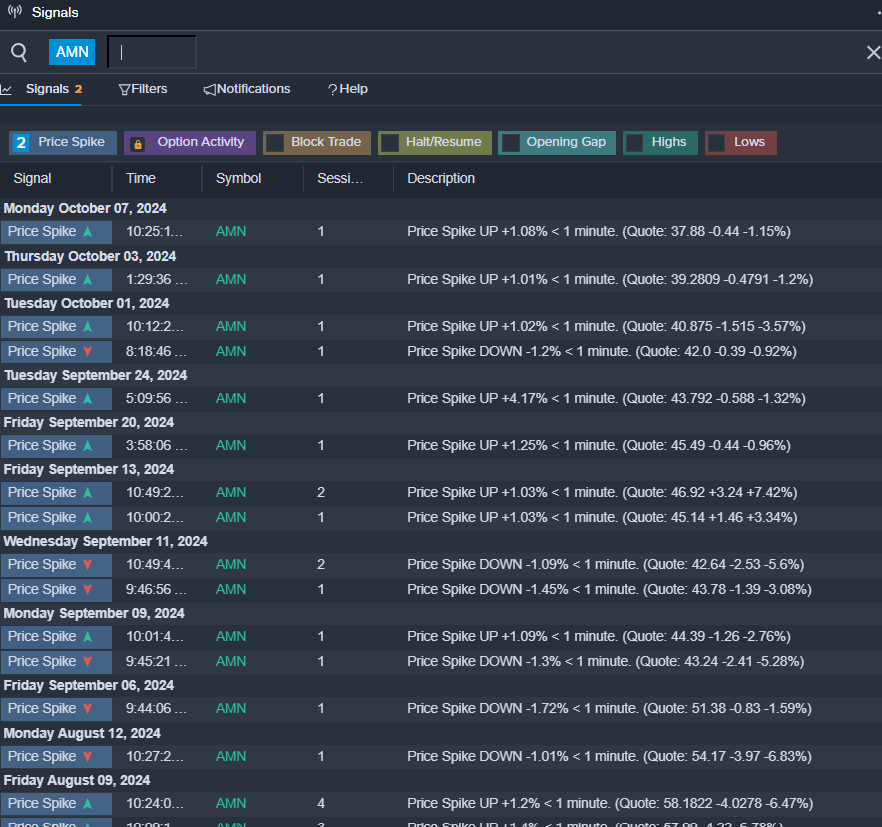Screen dimensions: 882x827
Task: Click the description with Quote 54.17 -3.97 -6.83%
Action: pyautogui.click(x=609, y=757)
